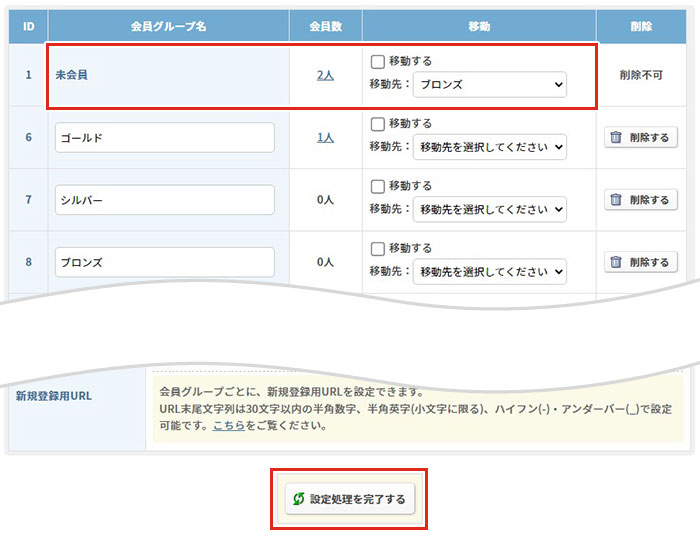700x541 pixels.
Task: Delete the ID 8 group with 削除する
Action: (x=641, y=262)
